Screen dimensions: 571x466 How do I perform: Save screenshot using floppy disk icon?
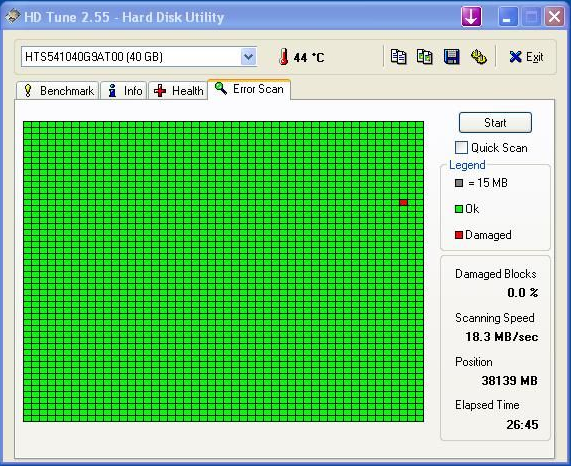point(452,57)
